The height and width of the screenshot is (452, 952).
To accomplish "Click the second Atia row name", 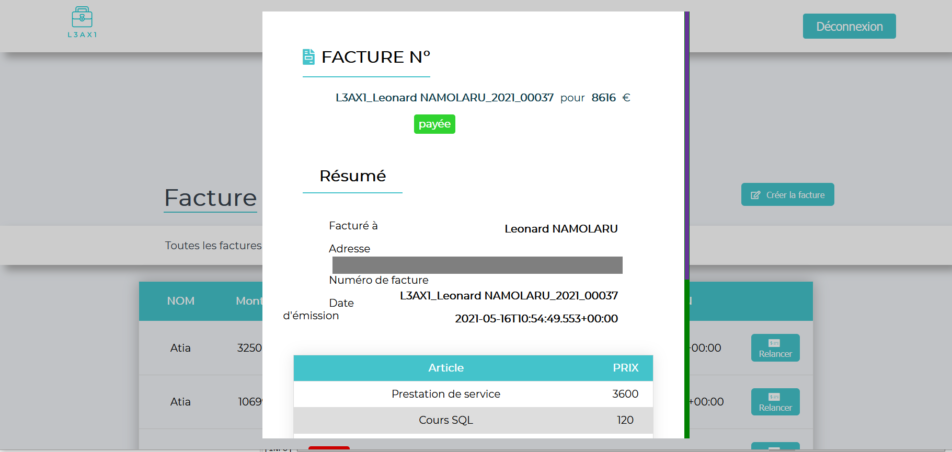I will tap(180, 402).
